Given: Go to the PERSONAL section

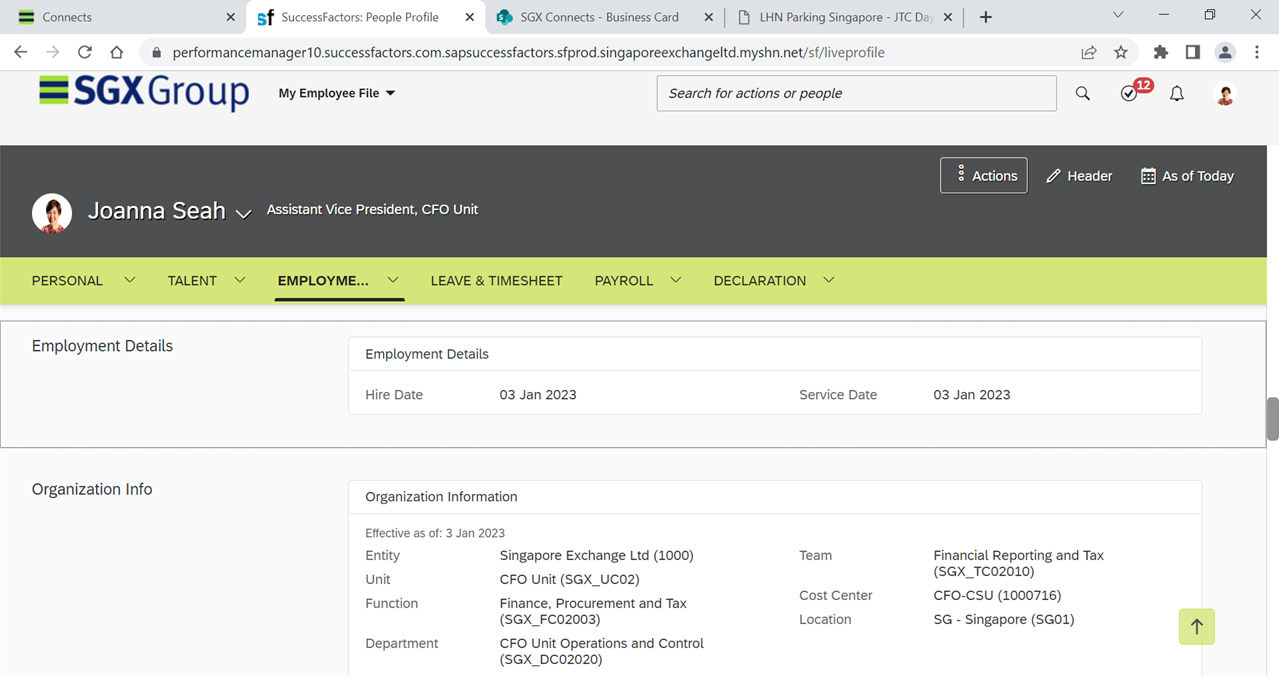Looking at the screenshot, I should (x=67, y=281).
